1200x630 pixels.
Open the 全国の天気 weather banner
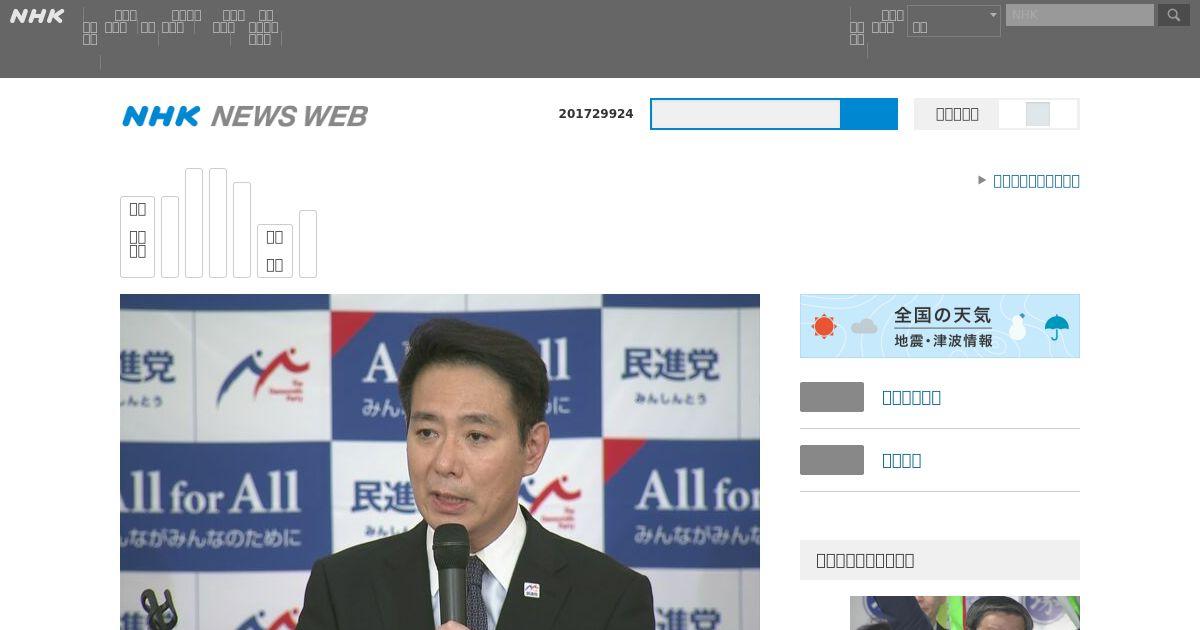pos(940,326)
